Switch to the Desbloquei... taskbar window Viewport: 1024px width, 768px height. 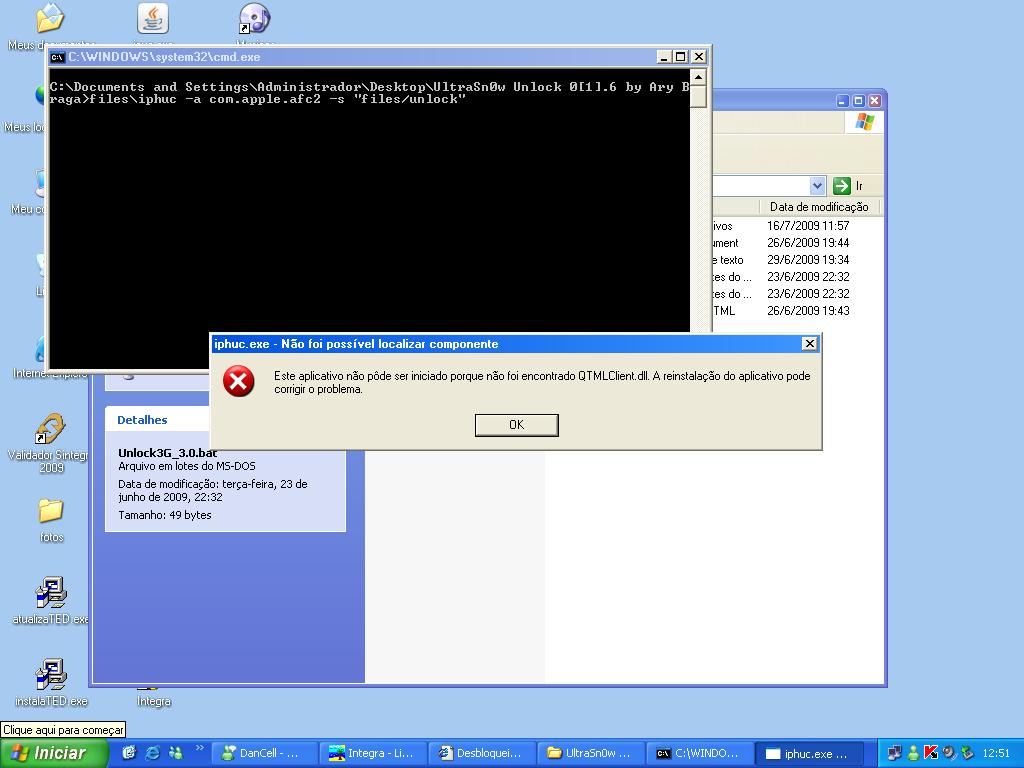point(481,753)
